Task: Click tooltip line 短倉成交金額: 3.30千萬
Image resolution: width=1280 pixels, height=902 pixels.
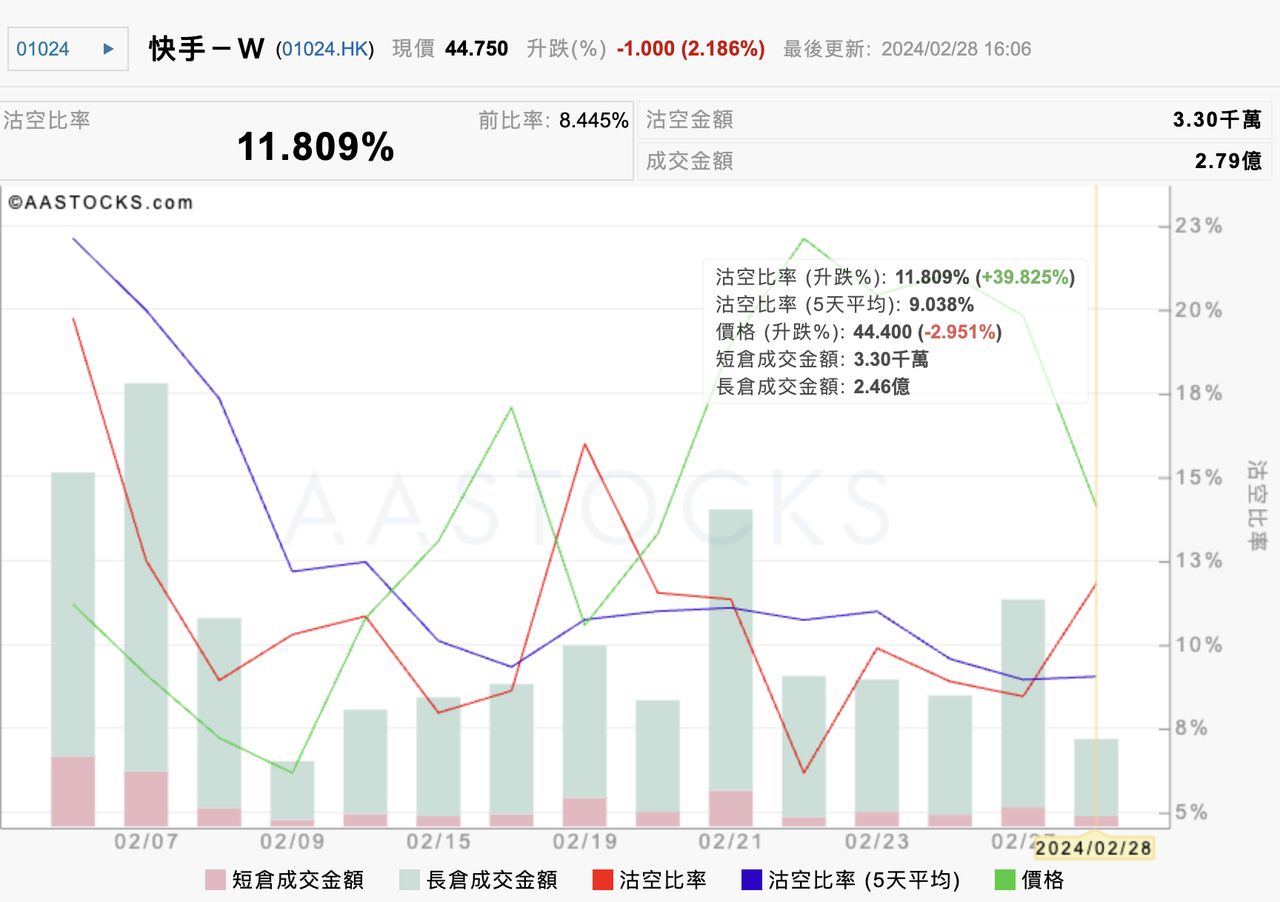Action: pyautogui.click(x=822, y=359)
